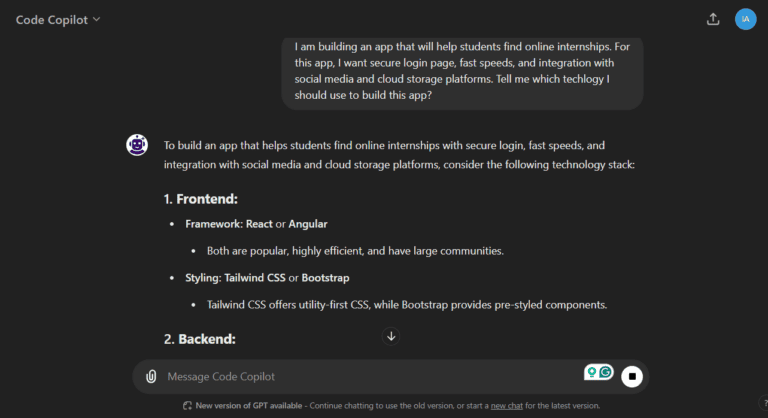Click the "1. Frontend:" heading

point(201,198)
